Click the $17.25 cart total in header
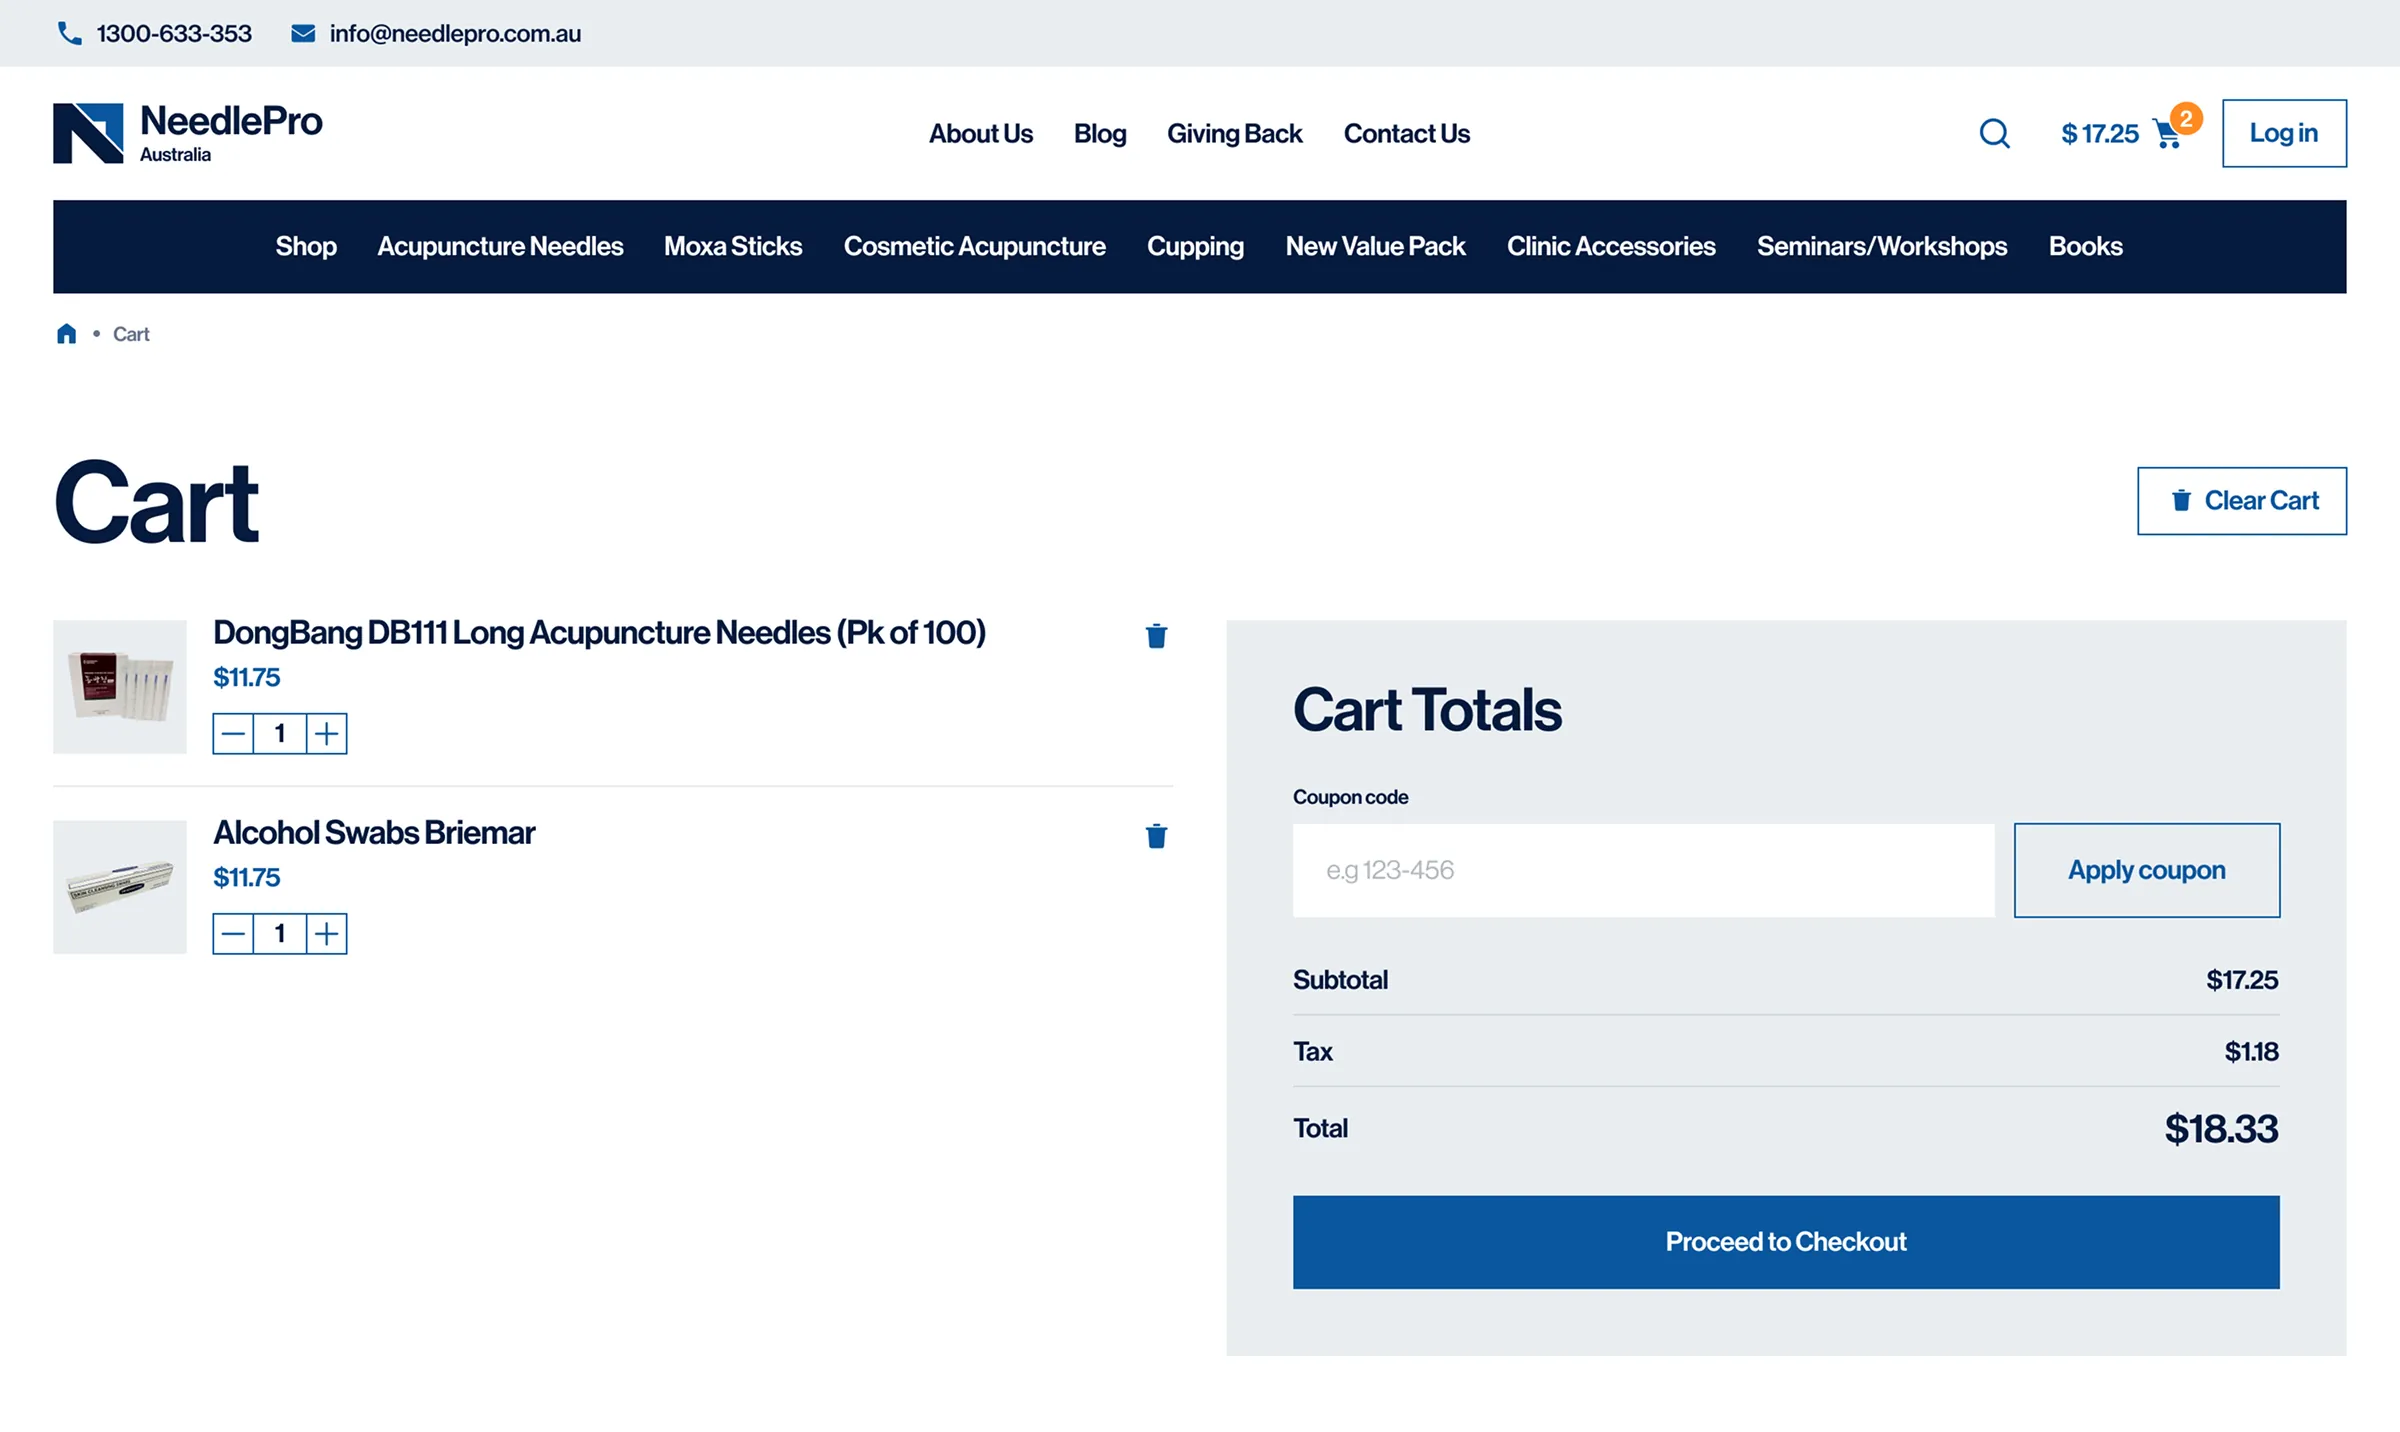This screenshot has height=1432, width=2400. [2100, 133]
